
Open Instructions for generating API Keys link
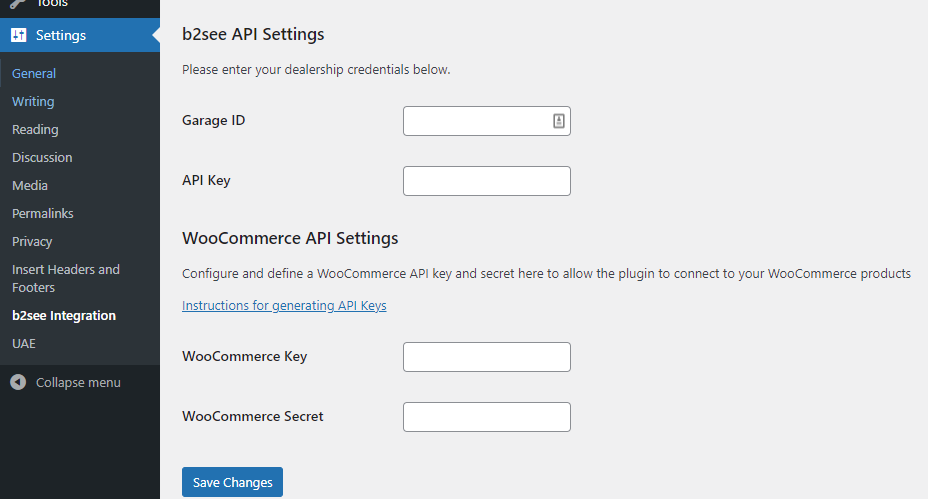click(x=284, y=306)
